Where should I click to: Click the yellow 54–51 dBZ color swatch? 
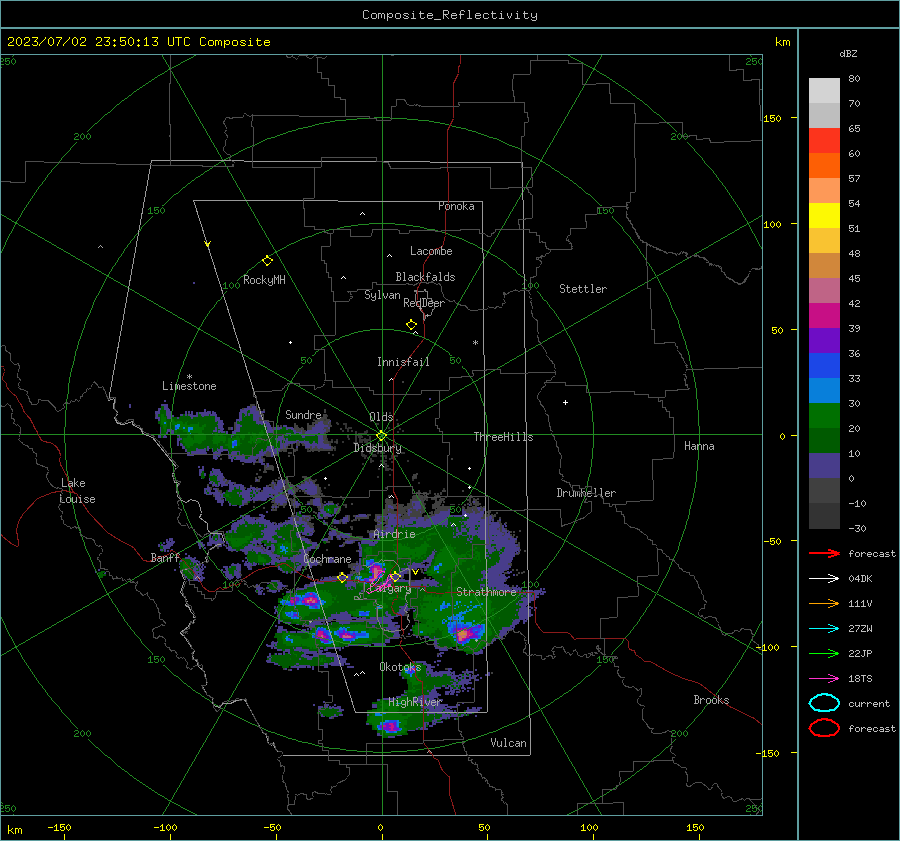824,215
